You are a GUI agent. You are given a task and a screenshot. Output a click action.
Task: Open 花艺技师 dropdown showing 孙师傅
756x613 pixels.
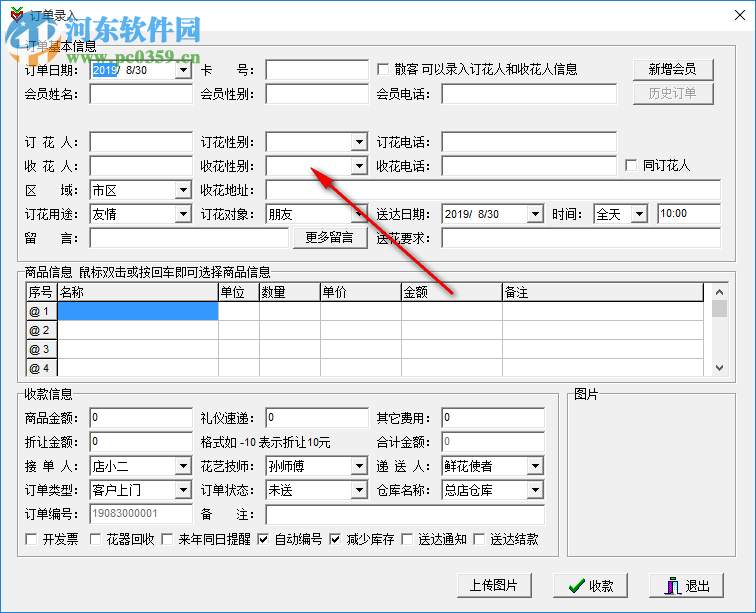tap(359, 466)
